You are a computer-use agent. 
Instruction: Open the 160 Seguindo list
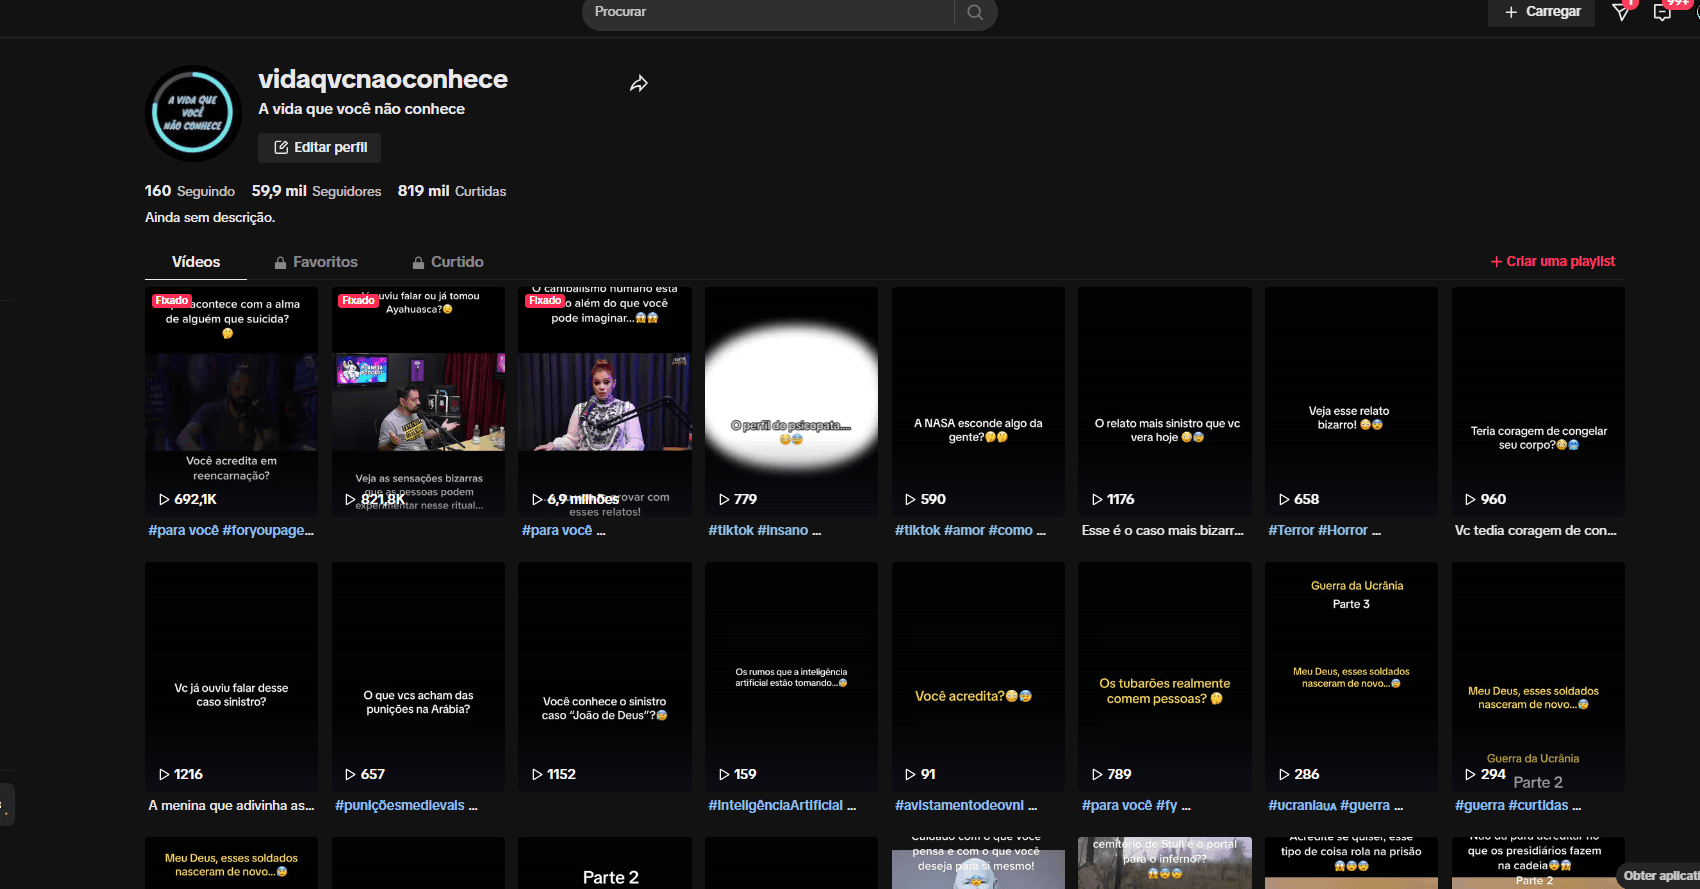190,191
